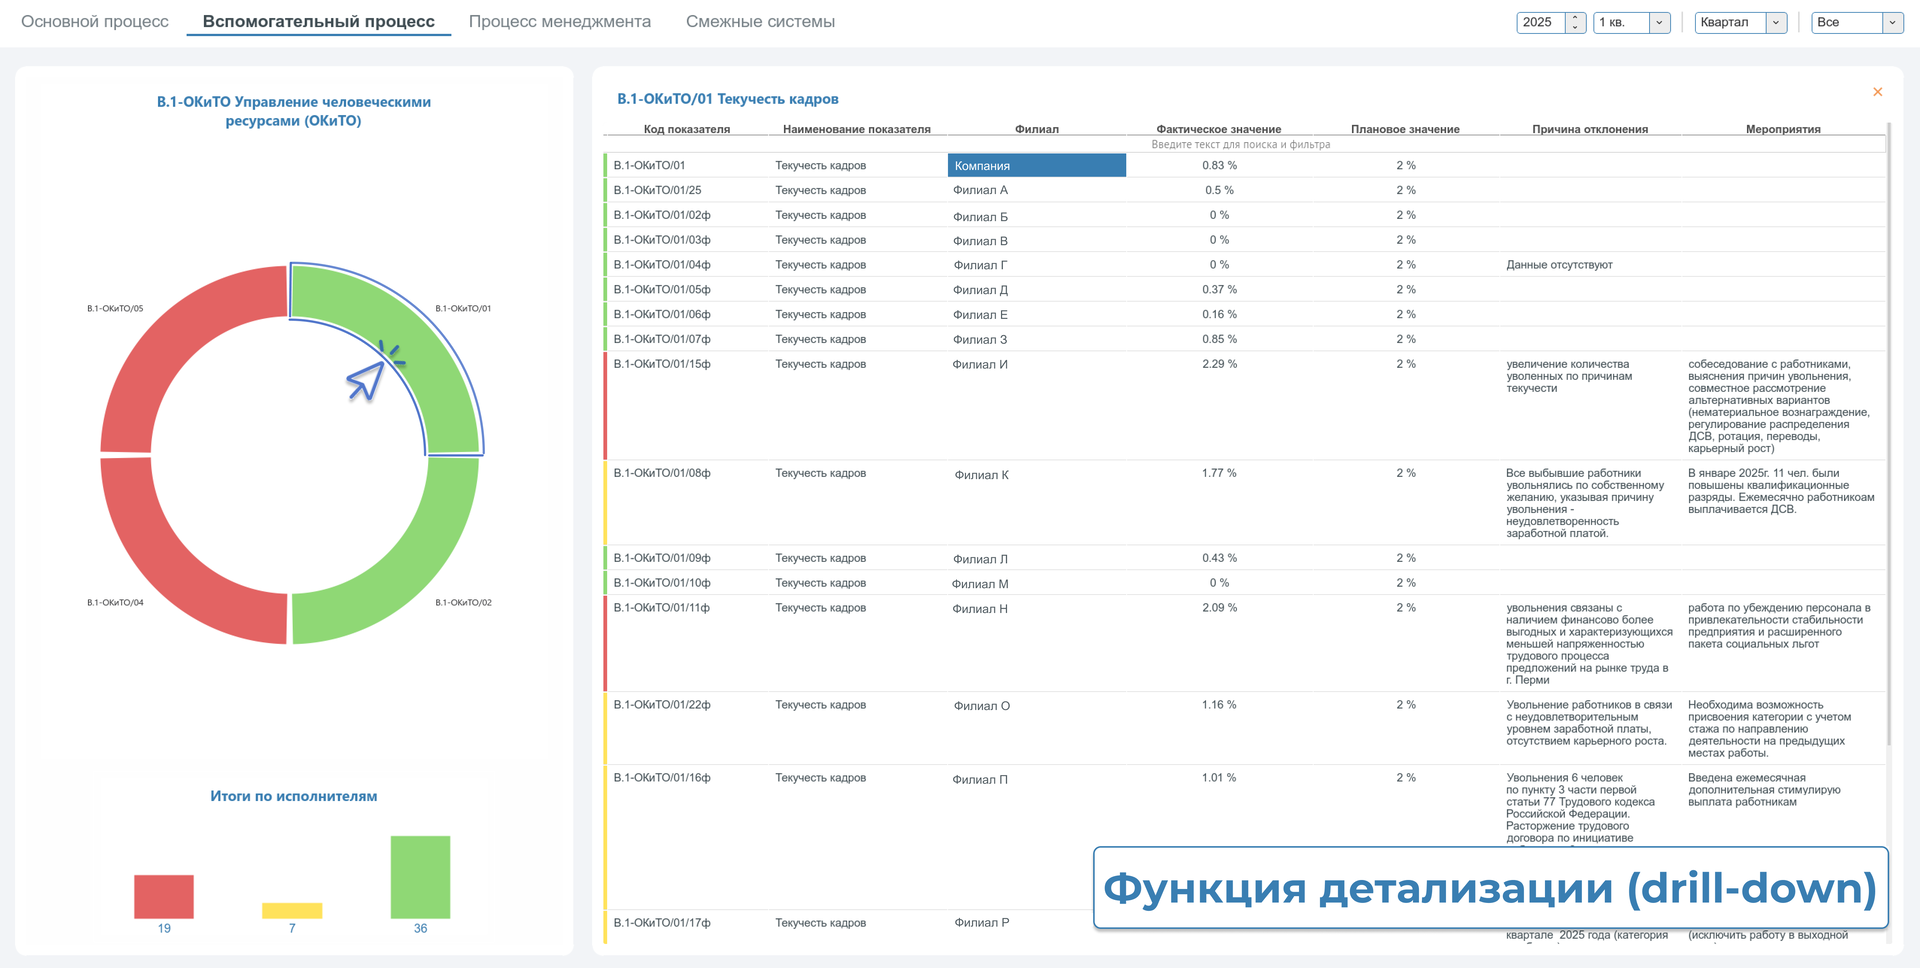Select the highlighted 'Компания' cell
The width and height of the screenshot is (1920, 968).
(x=1036, y=166)
